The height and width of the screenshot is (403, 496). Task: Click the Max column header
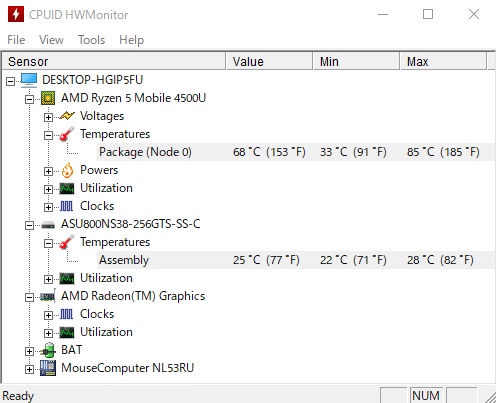click(x=443, y=62)
